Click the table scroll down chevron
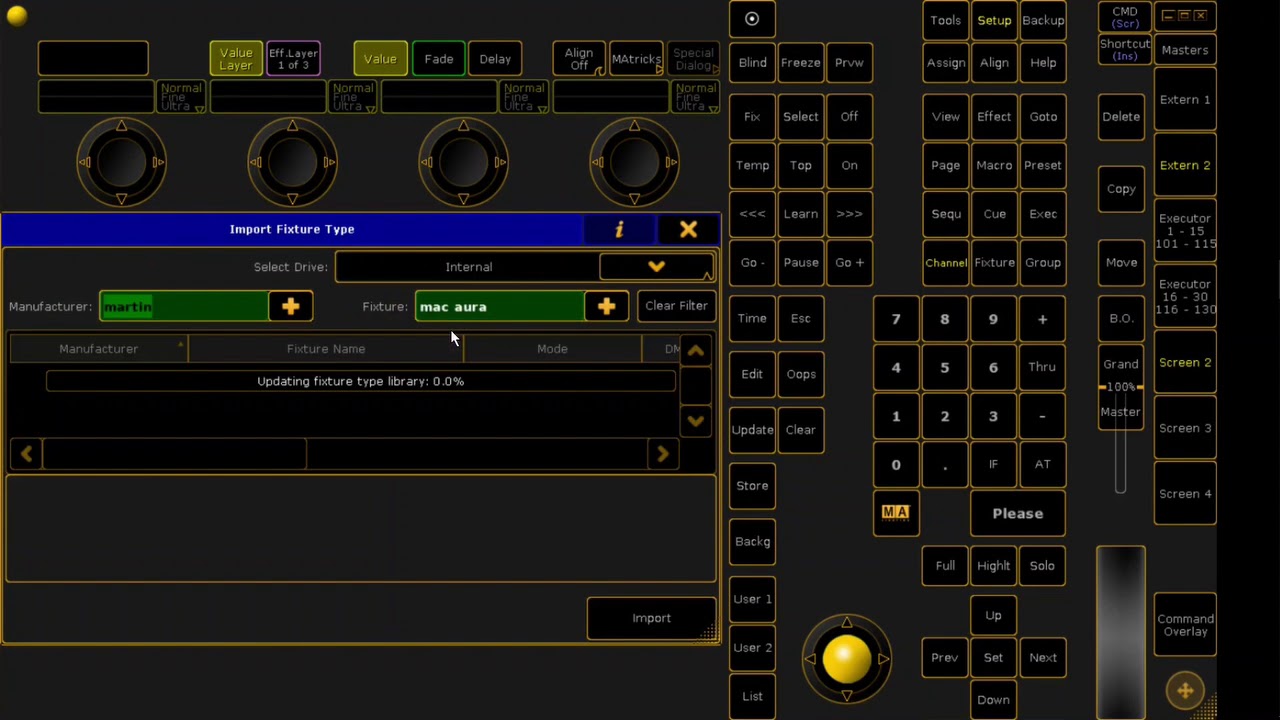Screen dimensions: 1280x720 point(695,421)
